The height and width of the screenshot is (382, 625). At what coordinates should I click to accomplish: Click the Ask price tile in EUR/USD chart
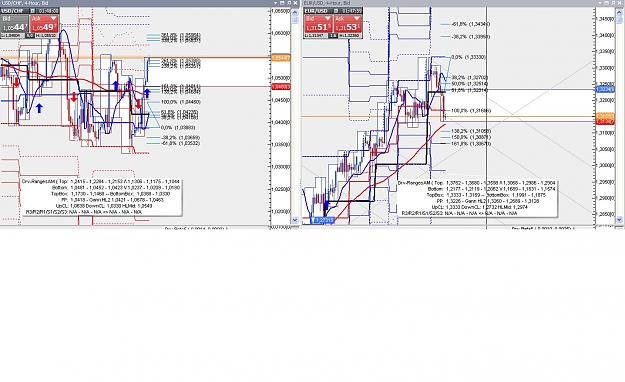[x=348, y=24]
